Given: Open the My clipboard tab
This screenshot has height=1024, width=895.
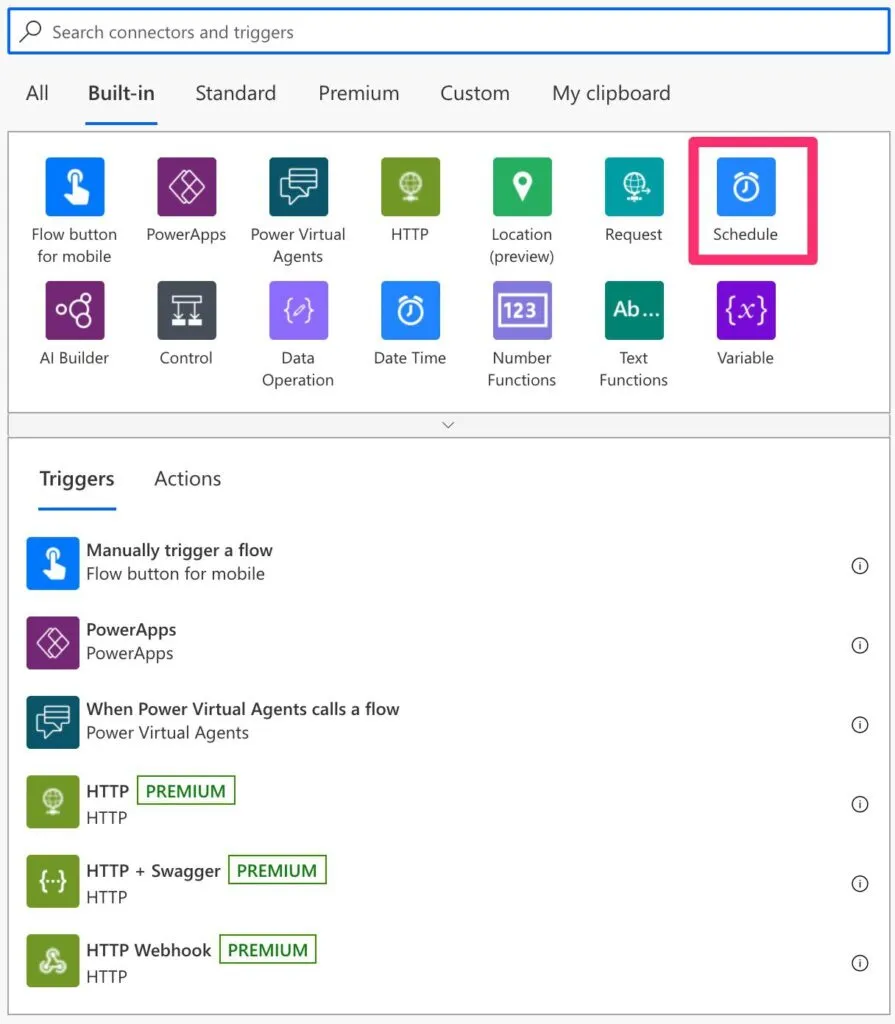Looking at the screenshot, I should pyautogui.click(x=611, y=93).
